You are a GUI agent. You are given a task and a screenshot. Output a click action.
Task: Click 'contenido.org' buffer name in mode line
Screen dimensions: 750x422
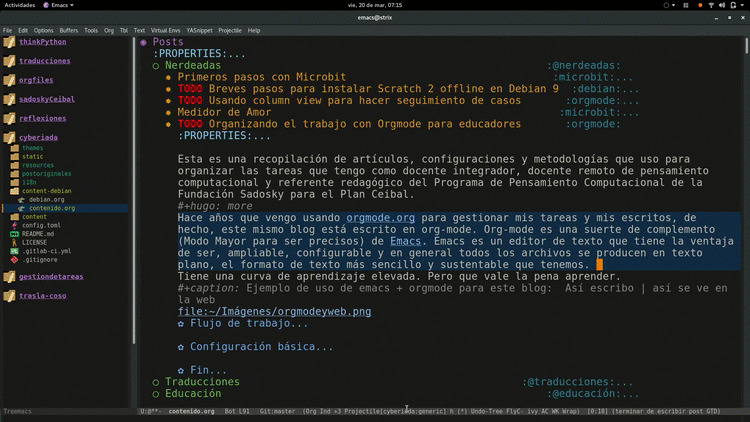pyautogui.click(x=191, y=411)
